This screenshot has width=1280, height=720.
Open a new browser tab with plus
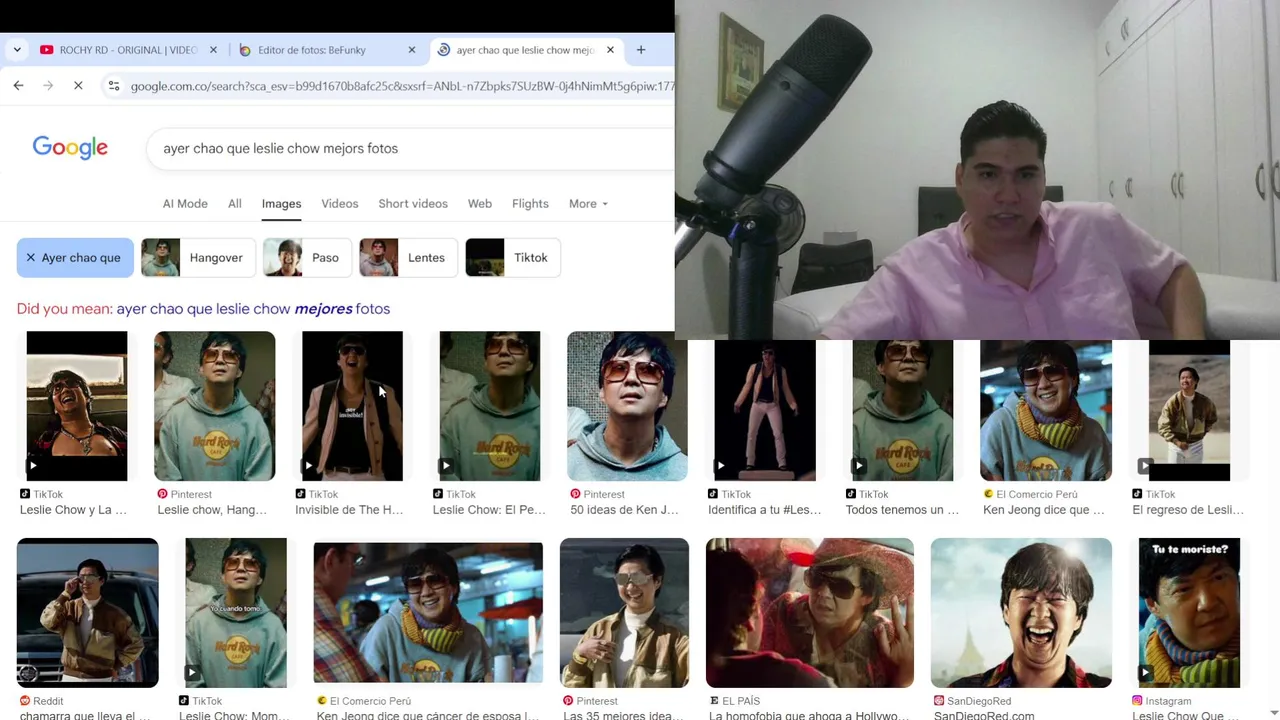641,50
